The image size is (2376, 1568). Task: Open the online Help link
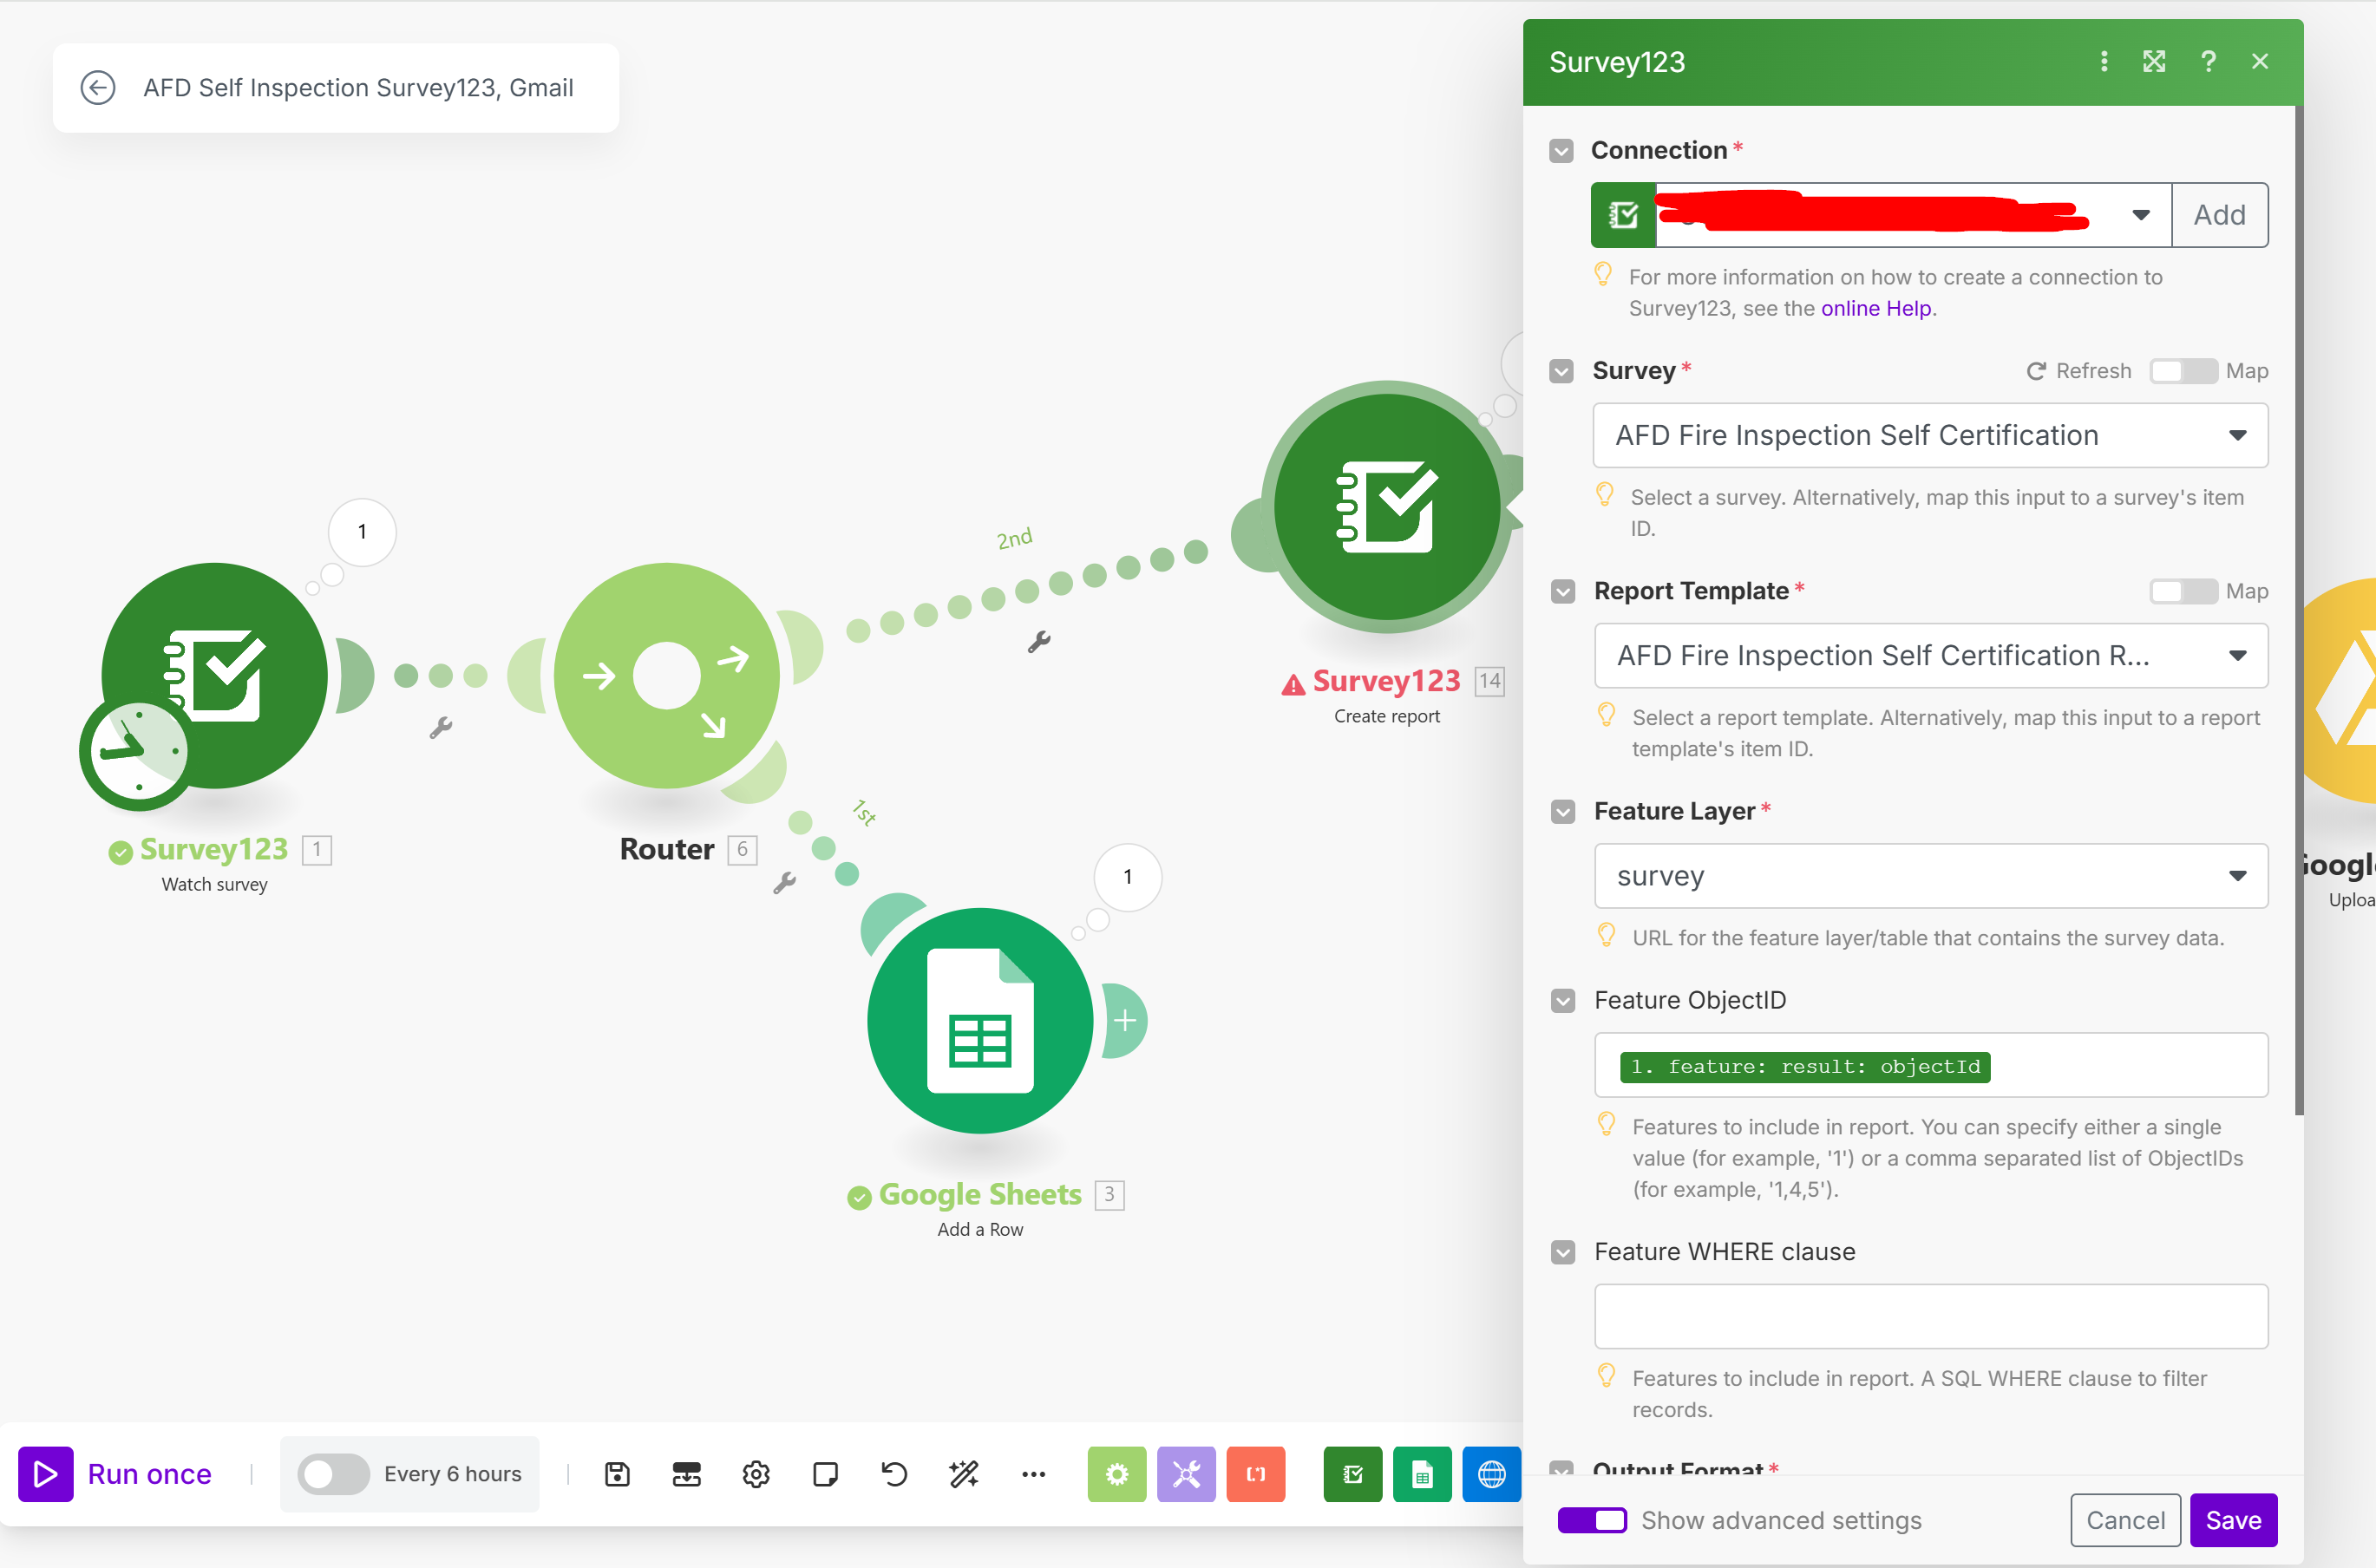pos(1876,308)
